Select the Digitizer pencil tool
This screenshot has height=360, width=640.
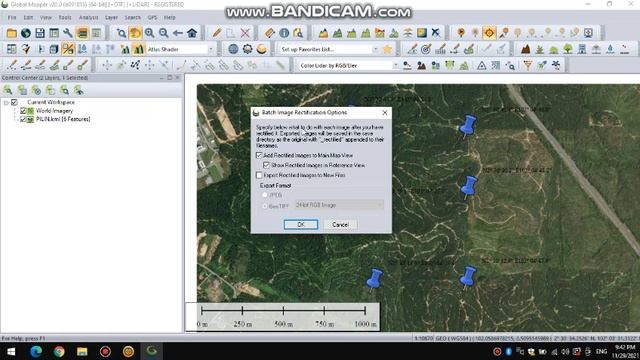pyautogui.click(x=217, y=33)
